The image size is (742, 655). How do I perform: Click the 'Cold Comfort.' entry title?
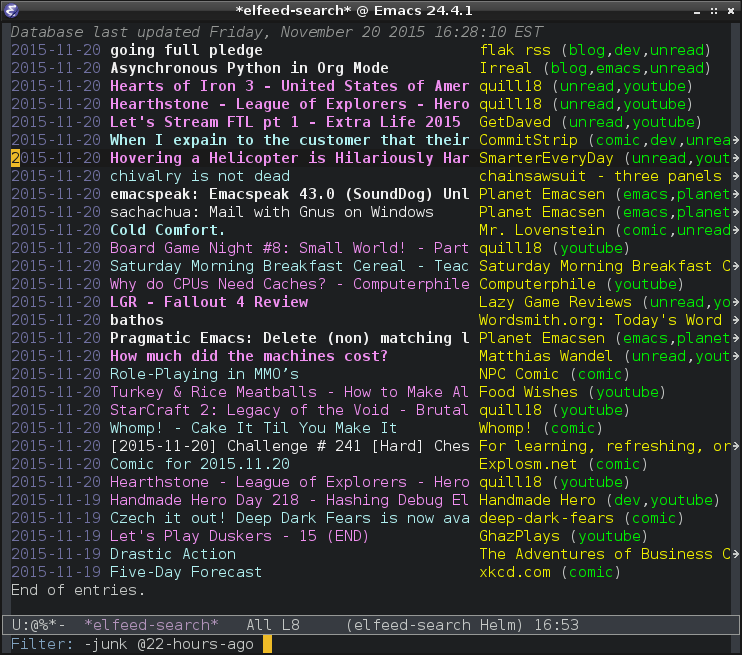point(168,230)
